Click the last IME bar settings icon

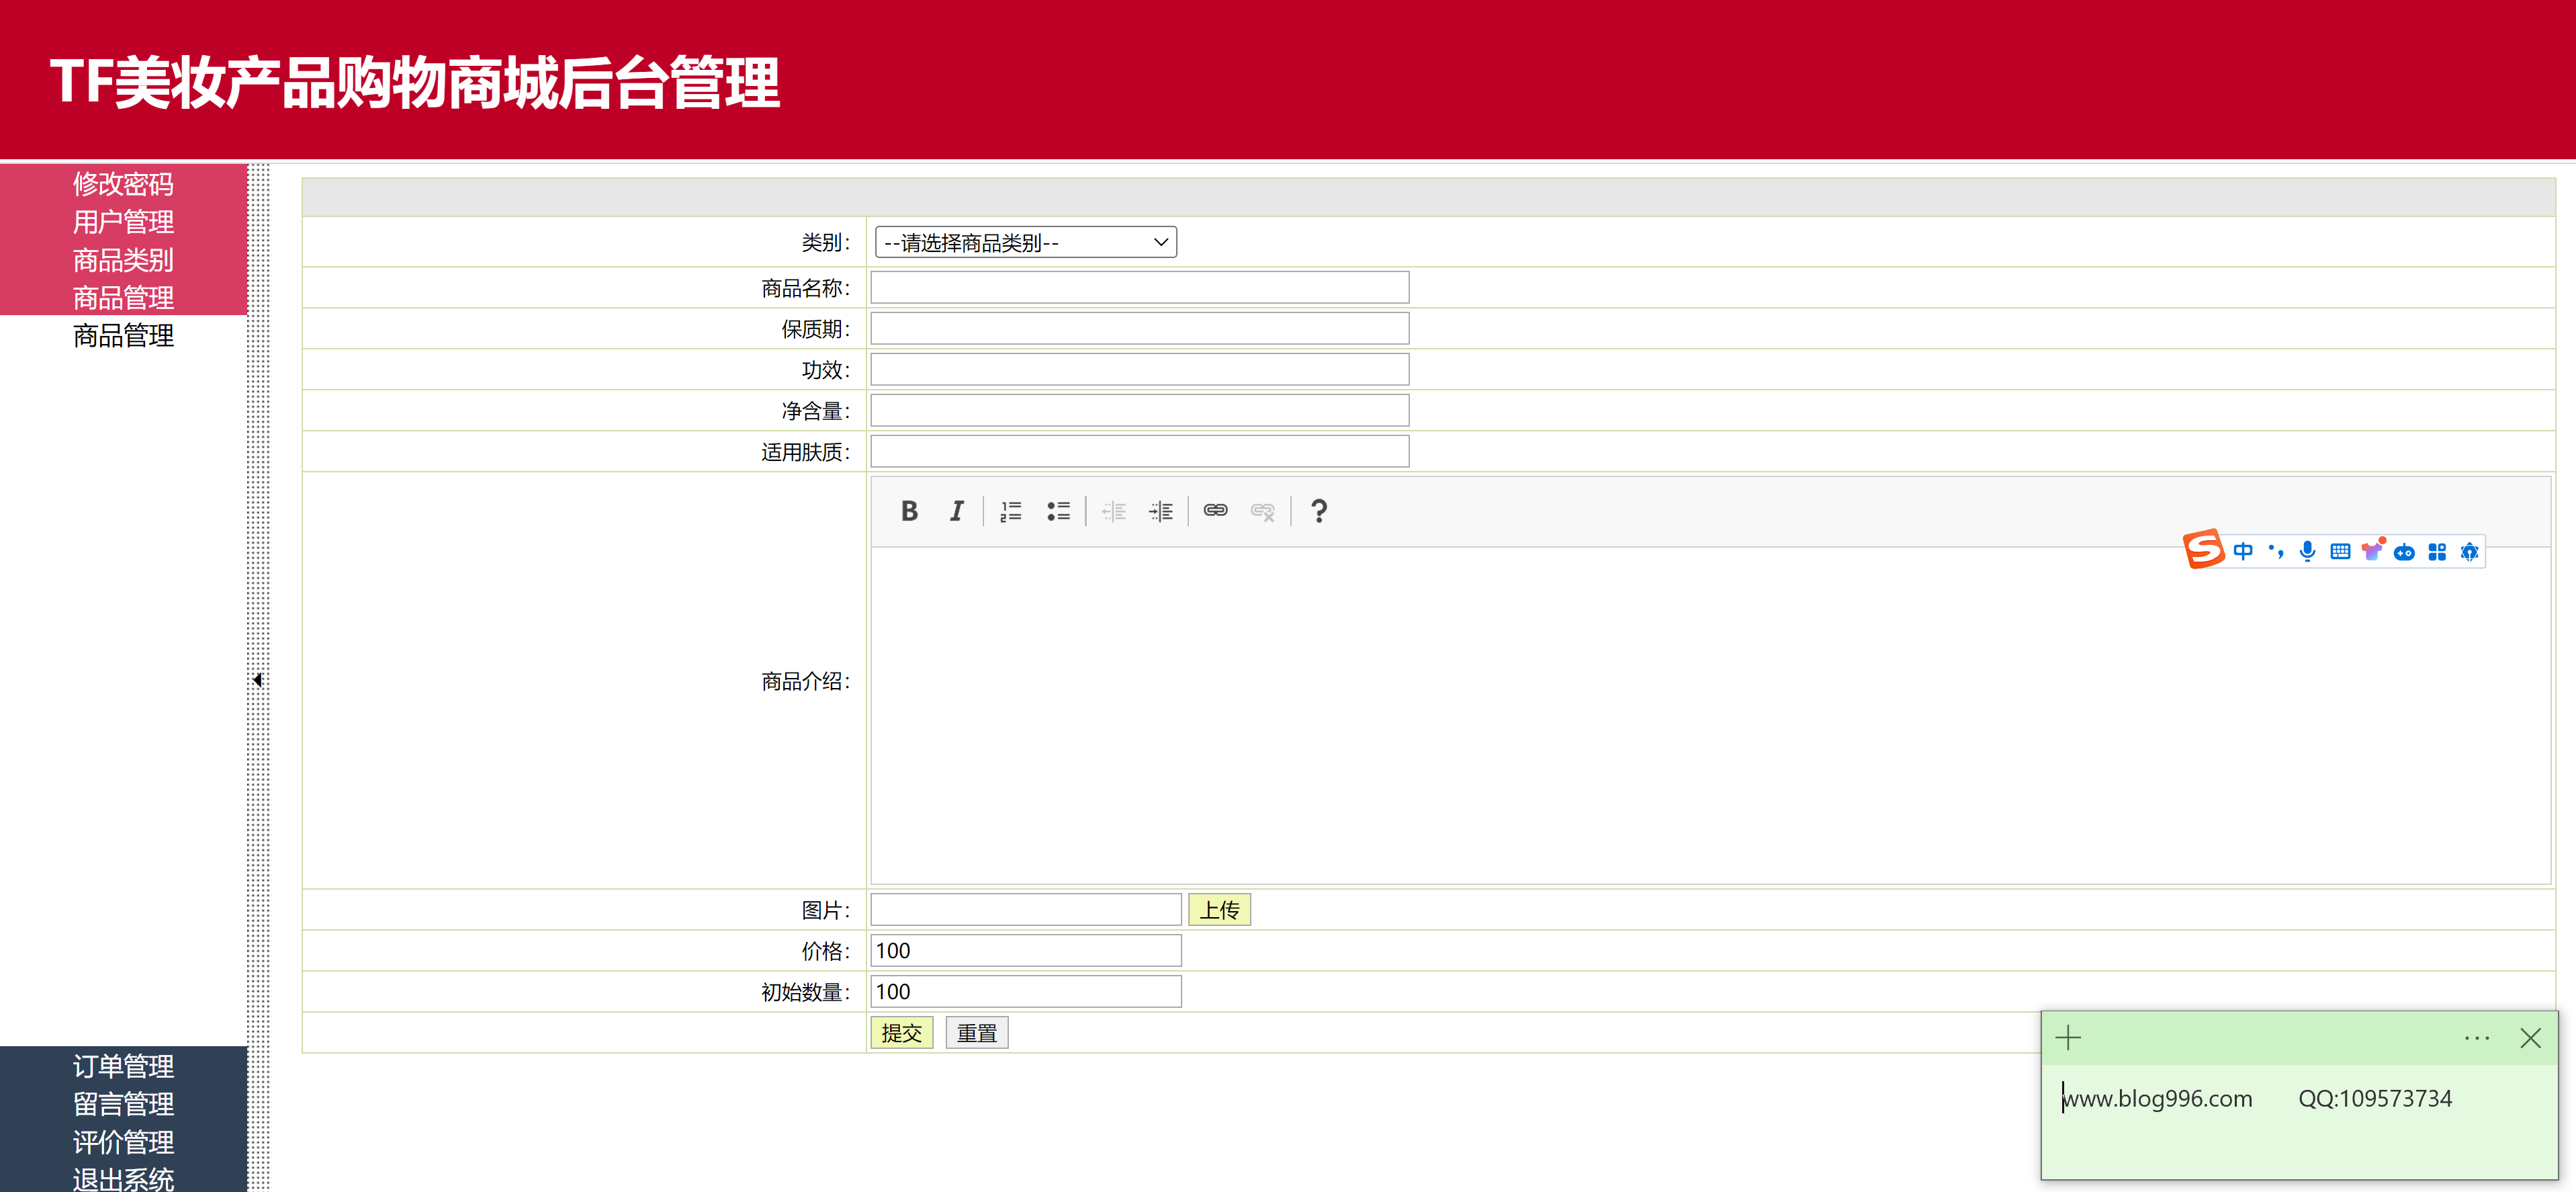click(x=2469, y=552)
